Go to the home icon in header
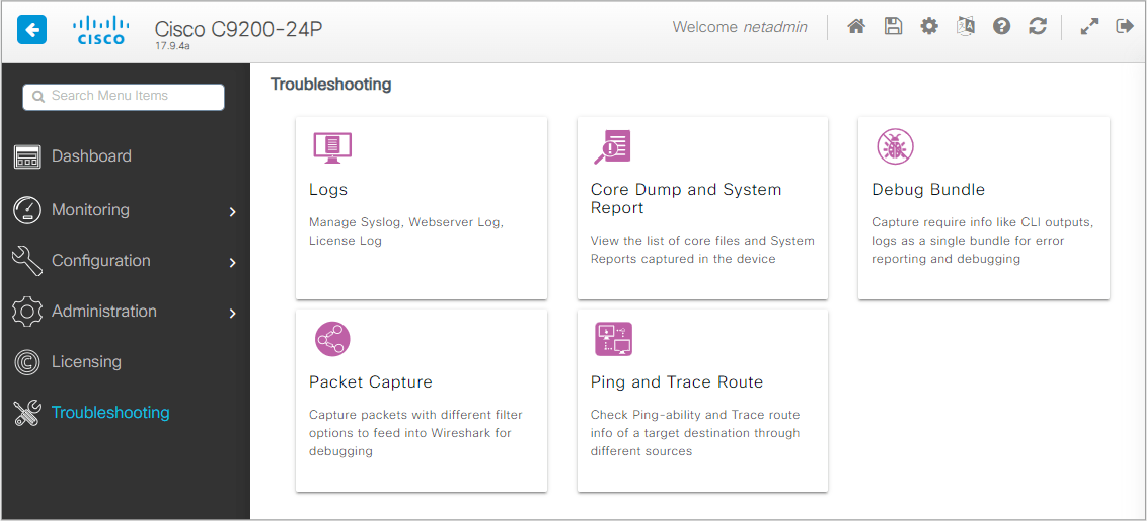1147x521 pixels. (856, 27)
